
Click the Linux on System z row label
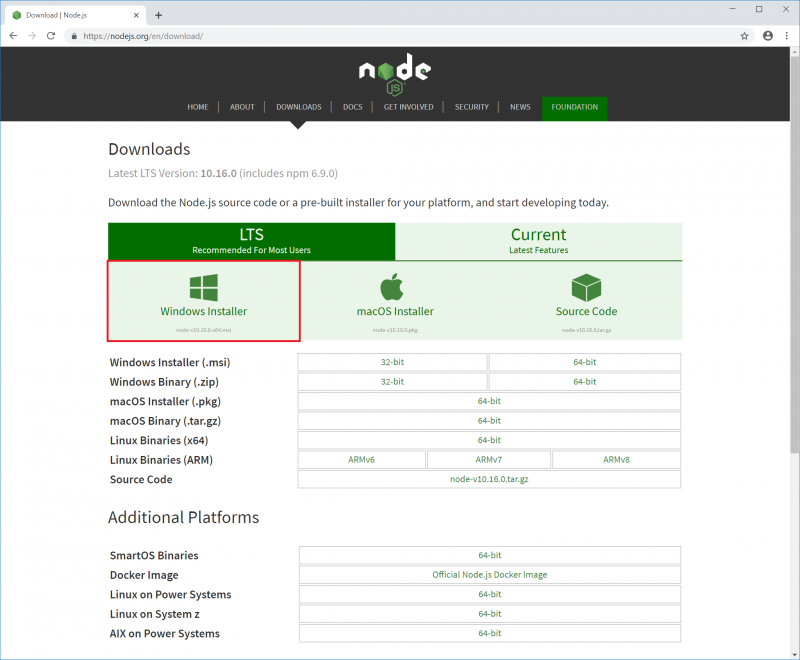(155, 614)
